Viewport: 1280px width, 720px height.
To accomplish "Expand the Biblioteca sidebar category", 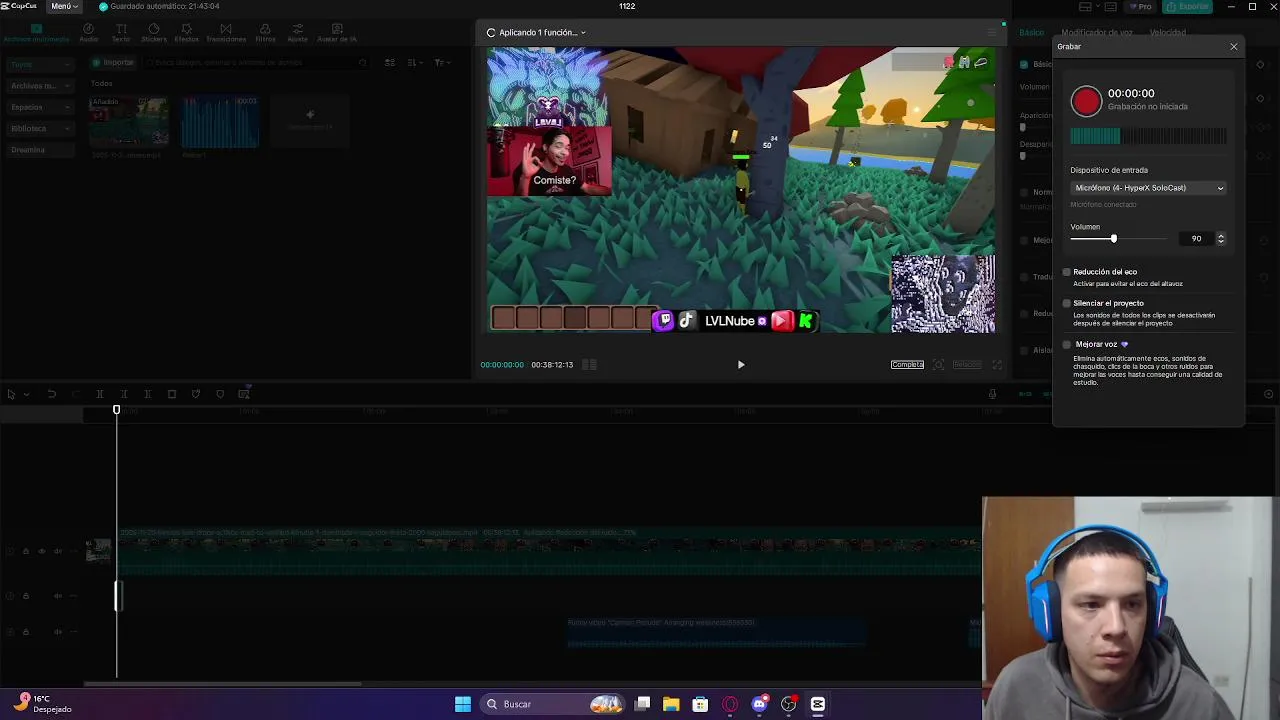I will [40, 128].
